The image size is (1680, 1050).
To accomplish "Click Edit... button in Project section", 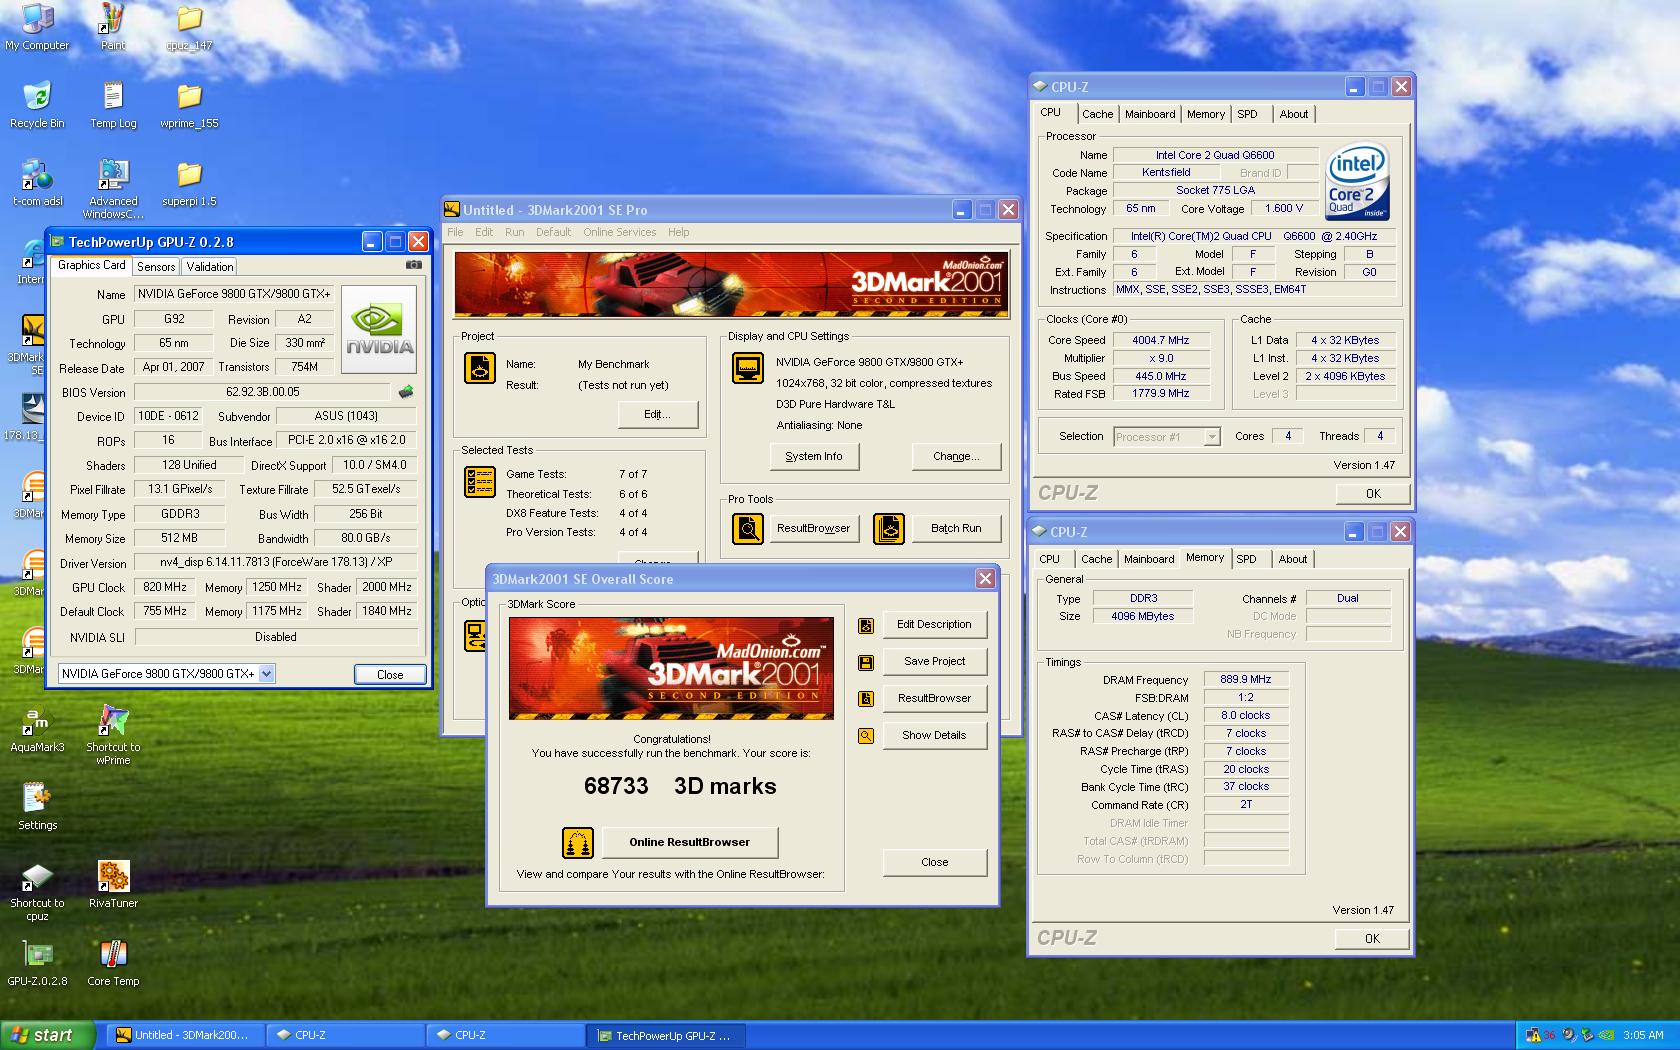I will coord(657,414).
